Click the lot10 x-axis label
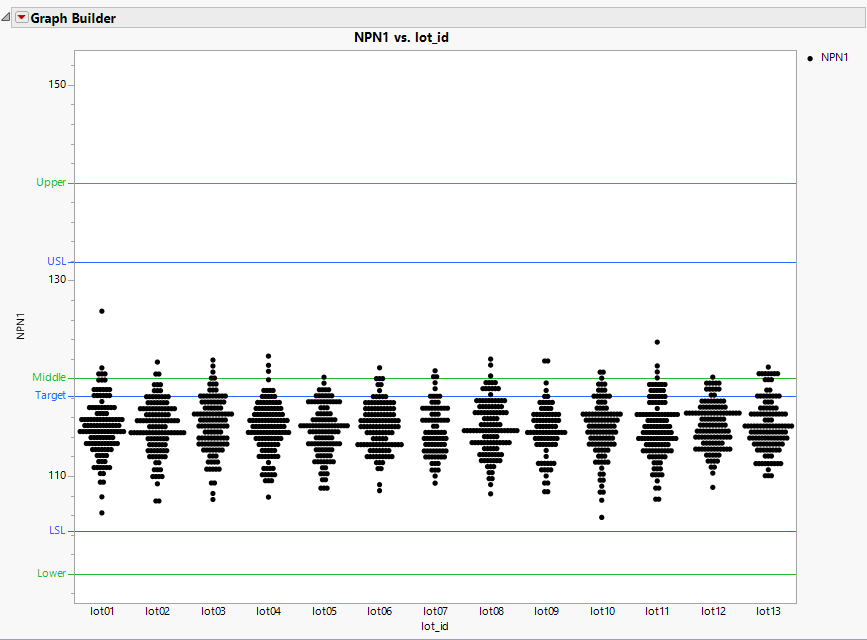Screen dimensions: 867x640 [x=602, y=611]
